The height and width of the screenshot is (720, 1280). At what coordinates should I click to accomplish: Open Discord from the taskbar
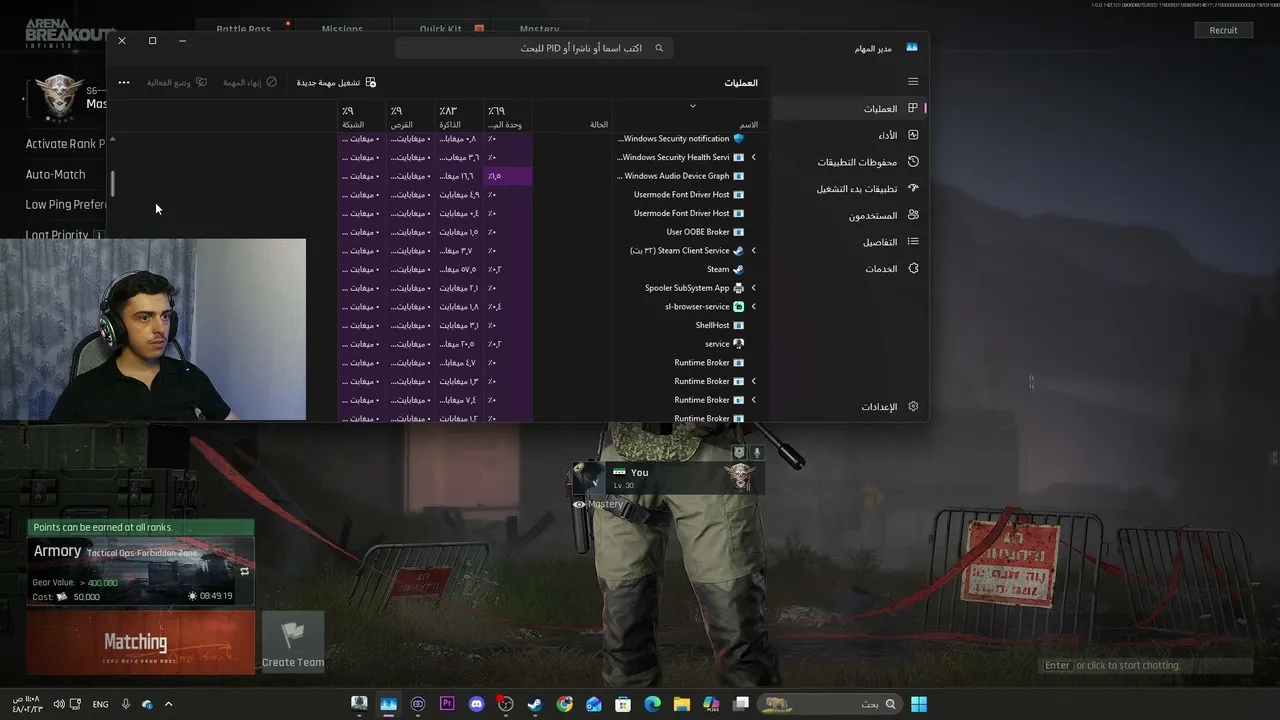pos(476,704)
